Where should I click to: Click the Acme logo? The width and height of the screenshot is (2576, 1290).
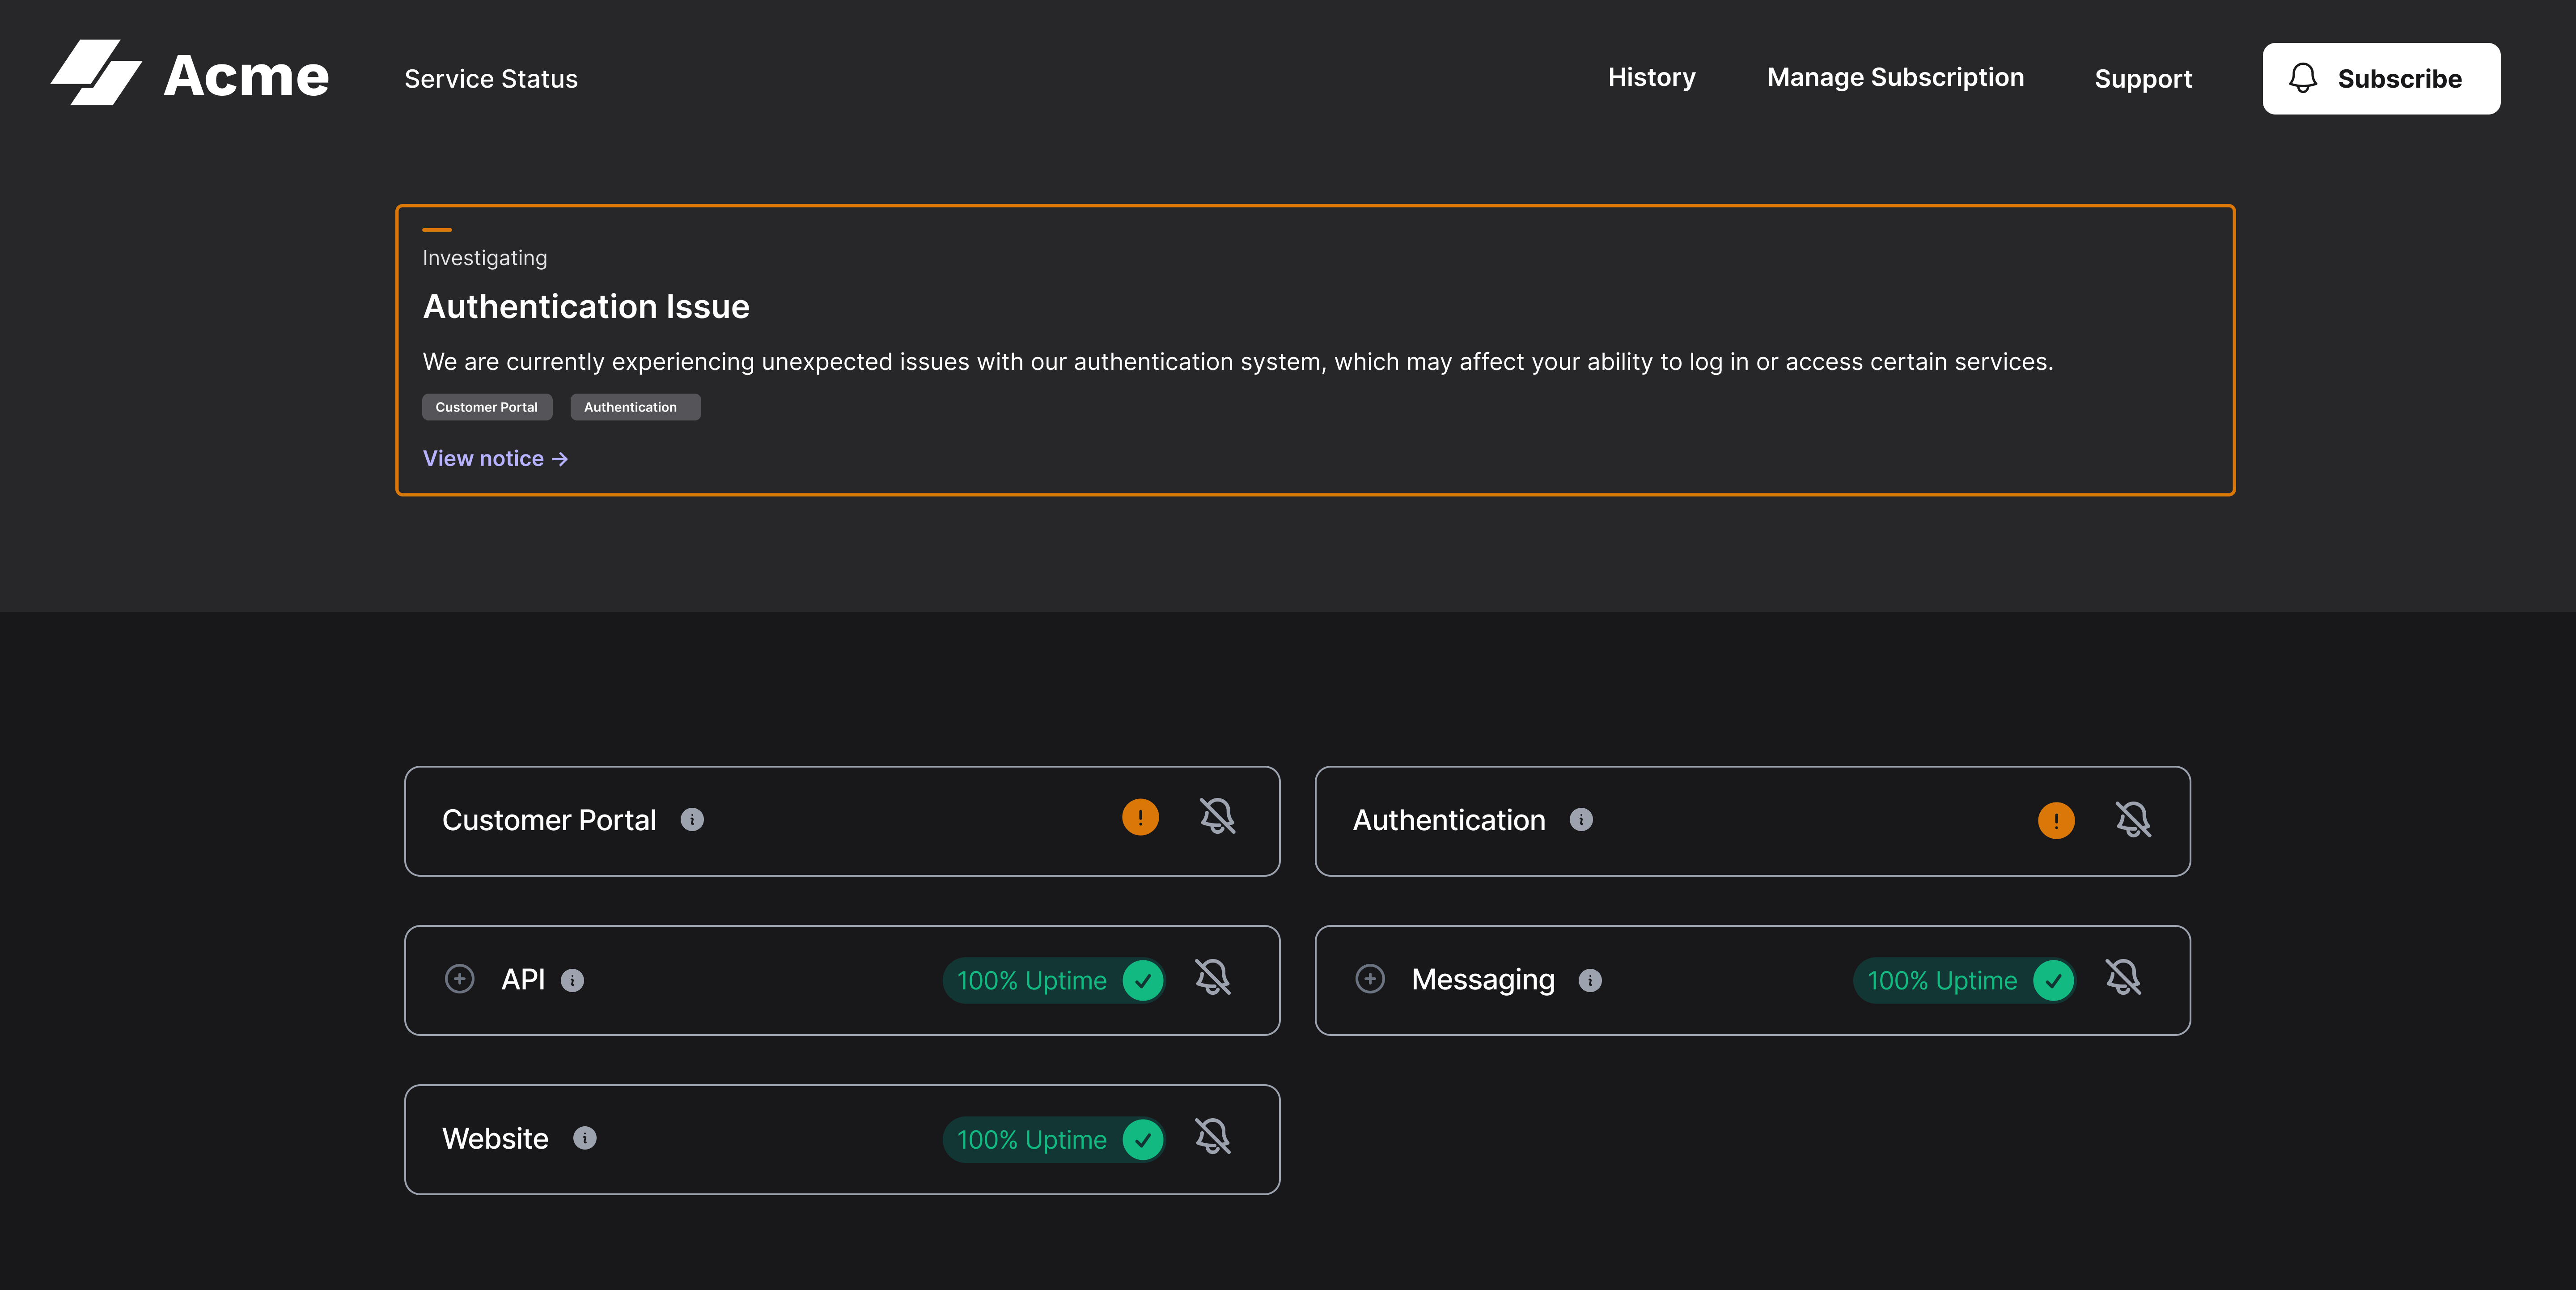[189, 73]
